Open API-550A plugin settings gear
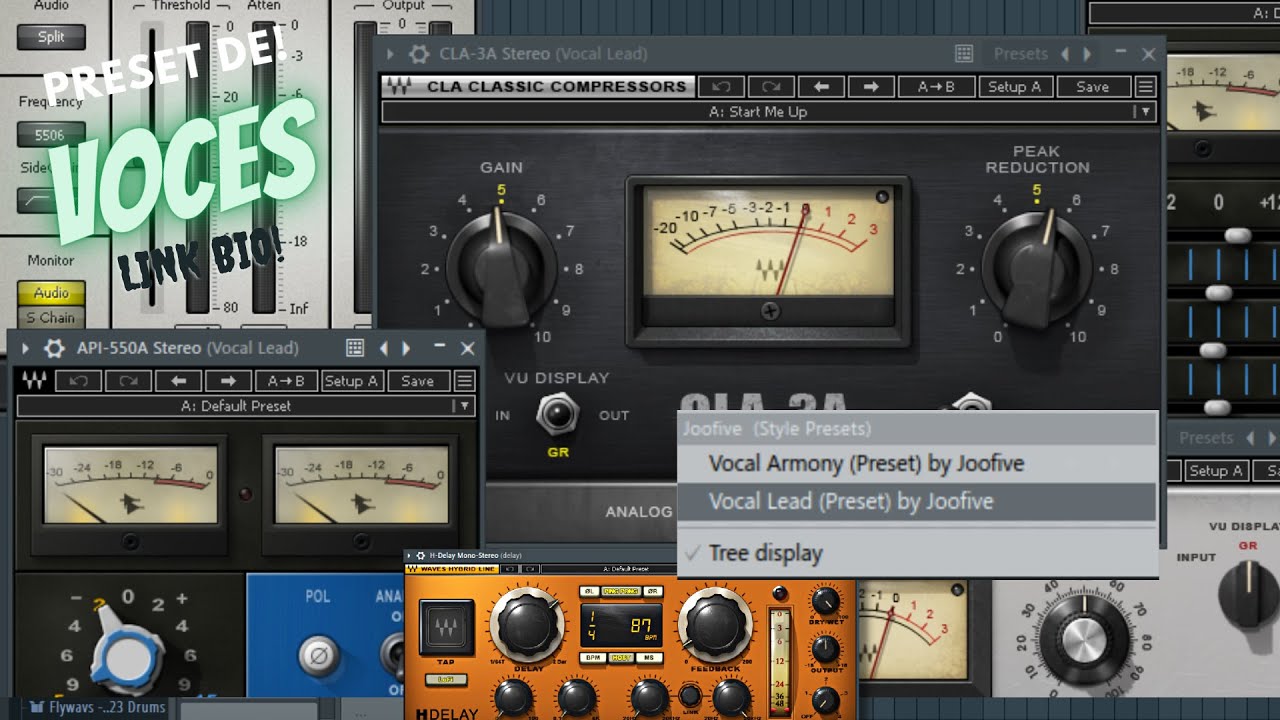 click(54, 348)
